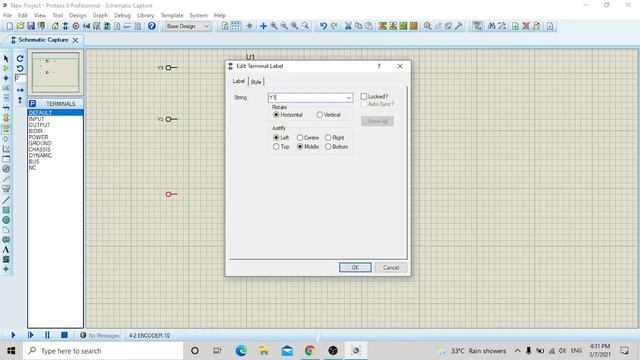Click the blue Pan/center-at-cursor plus icon
Screen dimensions: 640x360
[263, 26]
